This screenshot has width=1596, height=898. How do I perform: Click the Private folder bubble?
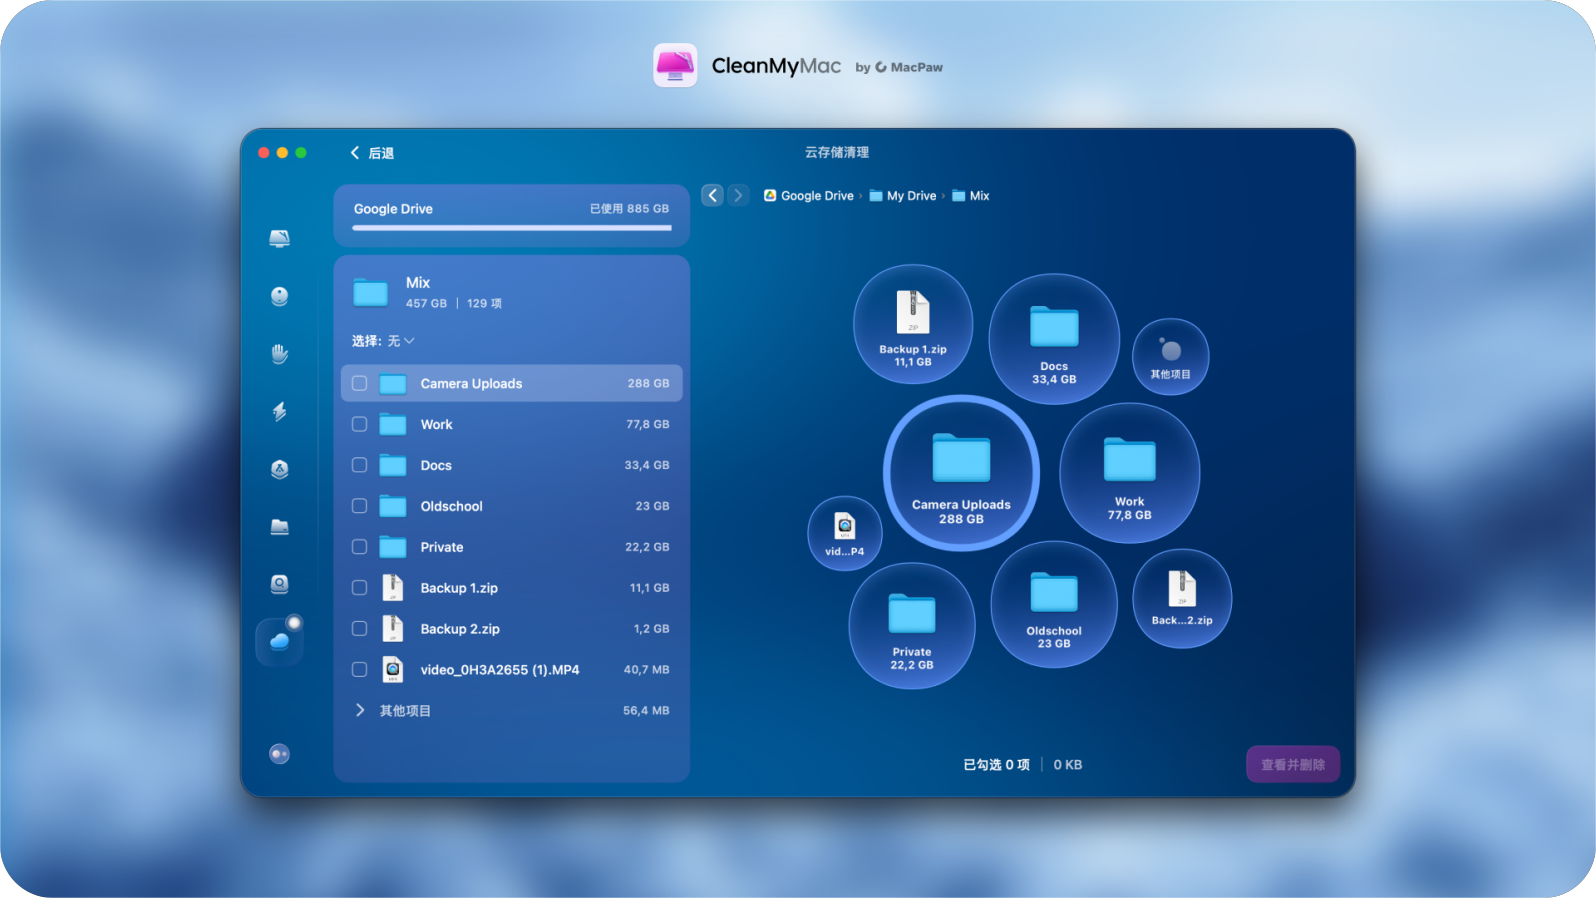[x=912, y=626]
